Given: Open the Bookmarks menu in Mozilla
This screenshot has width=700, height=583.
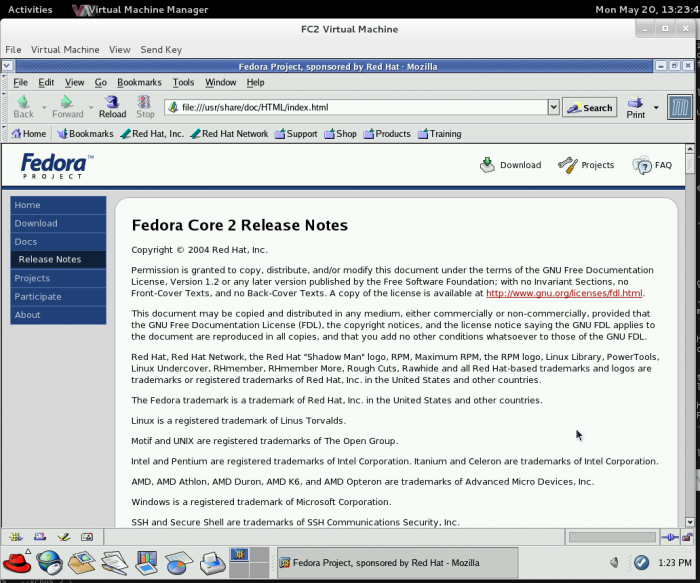Looking at the screenshot, I should pyautogui.click(x=139, y=82).
